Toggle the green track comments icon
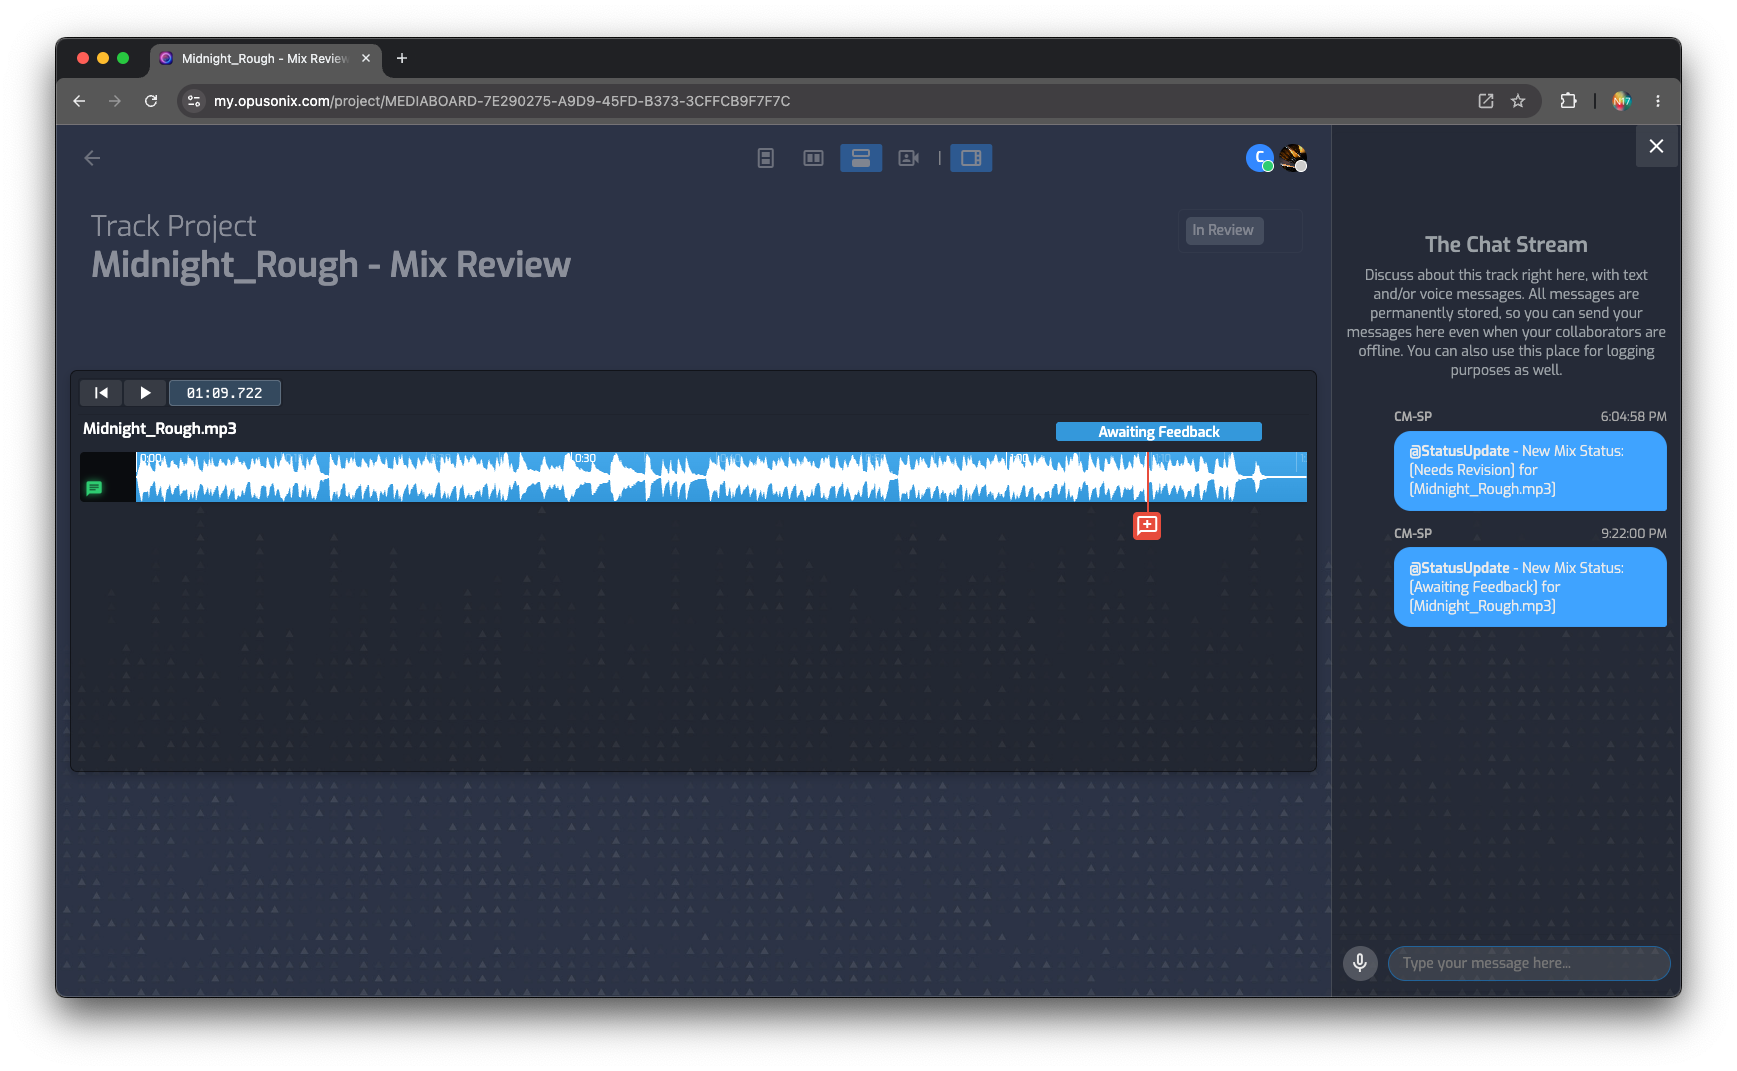This screenshot has width=1737, height=1071. (x=94, y=488)
